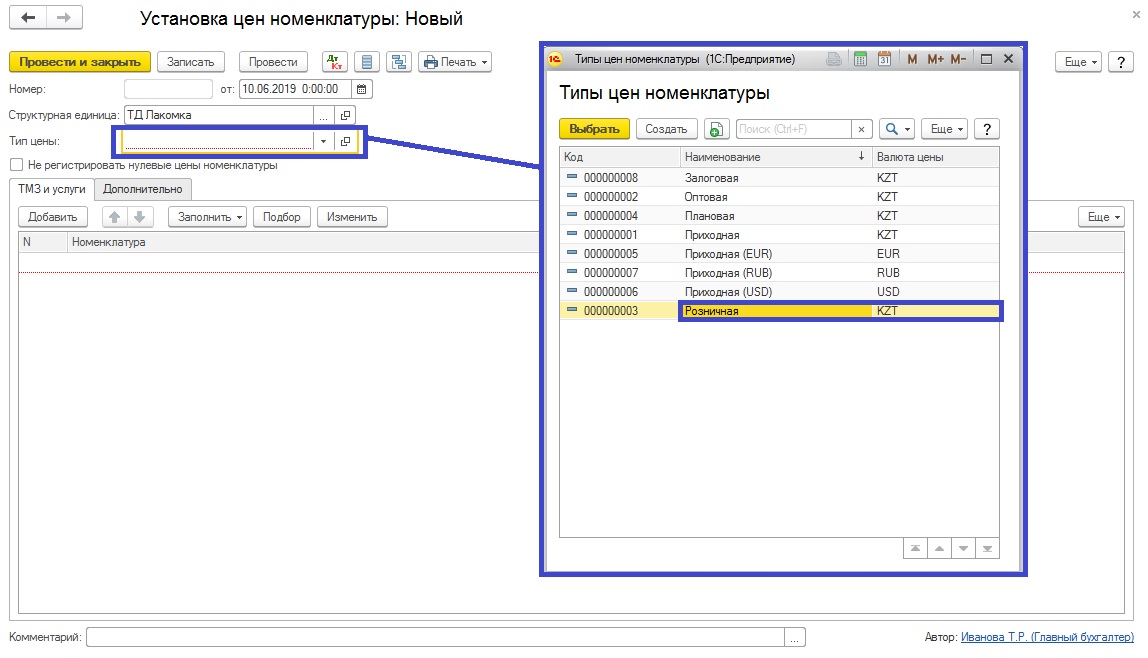Select the Плановая price type row

point(780,216)
